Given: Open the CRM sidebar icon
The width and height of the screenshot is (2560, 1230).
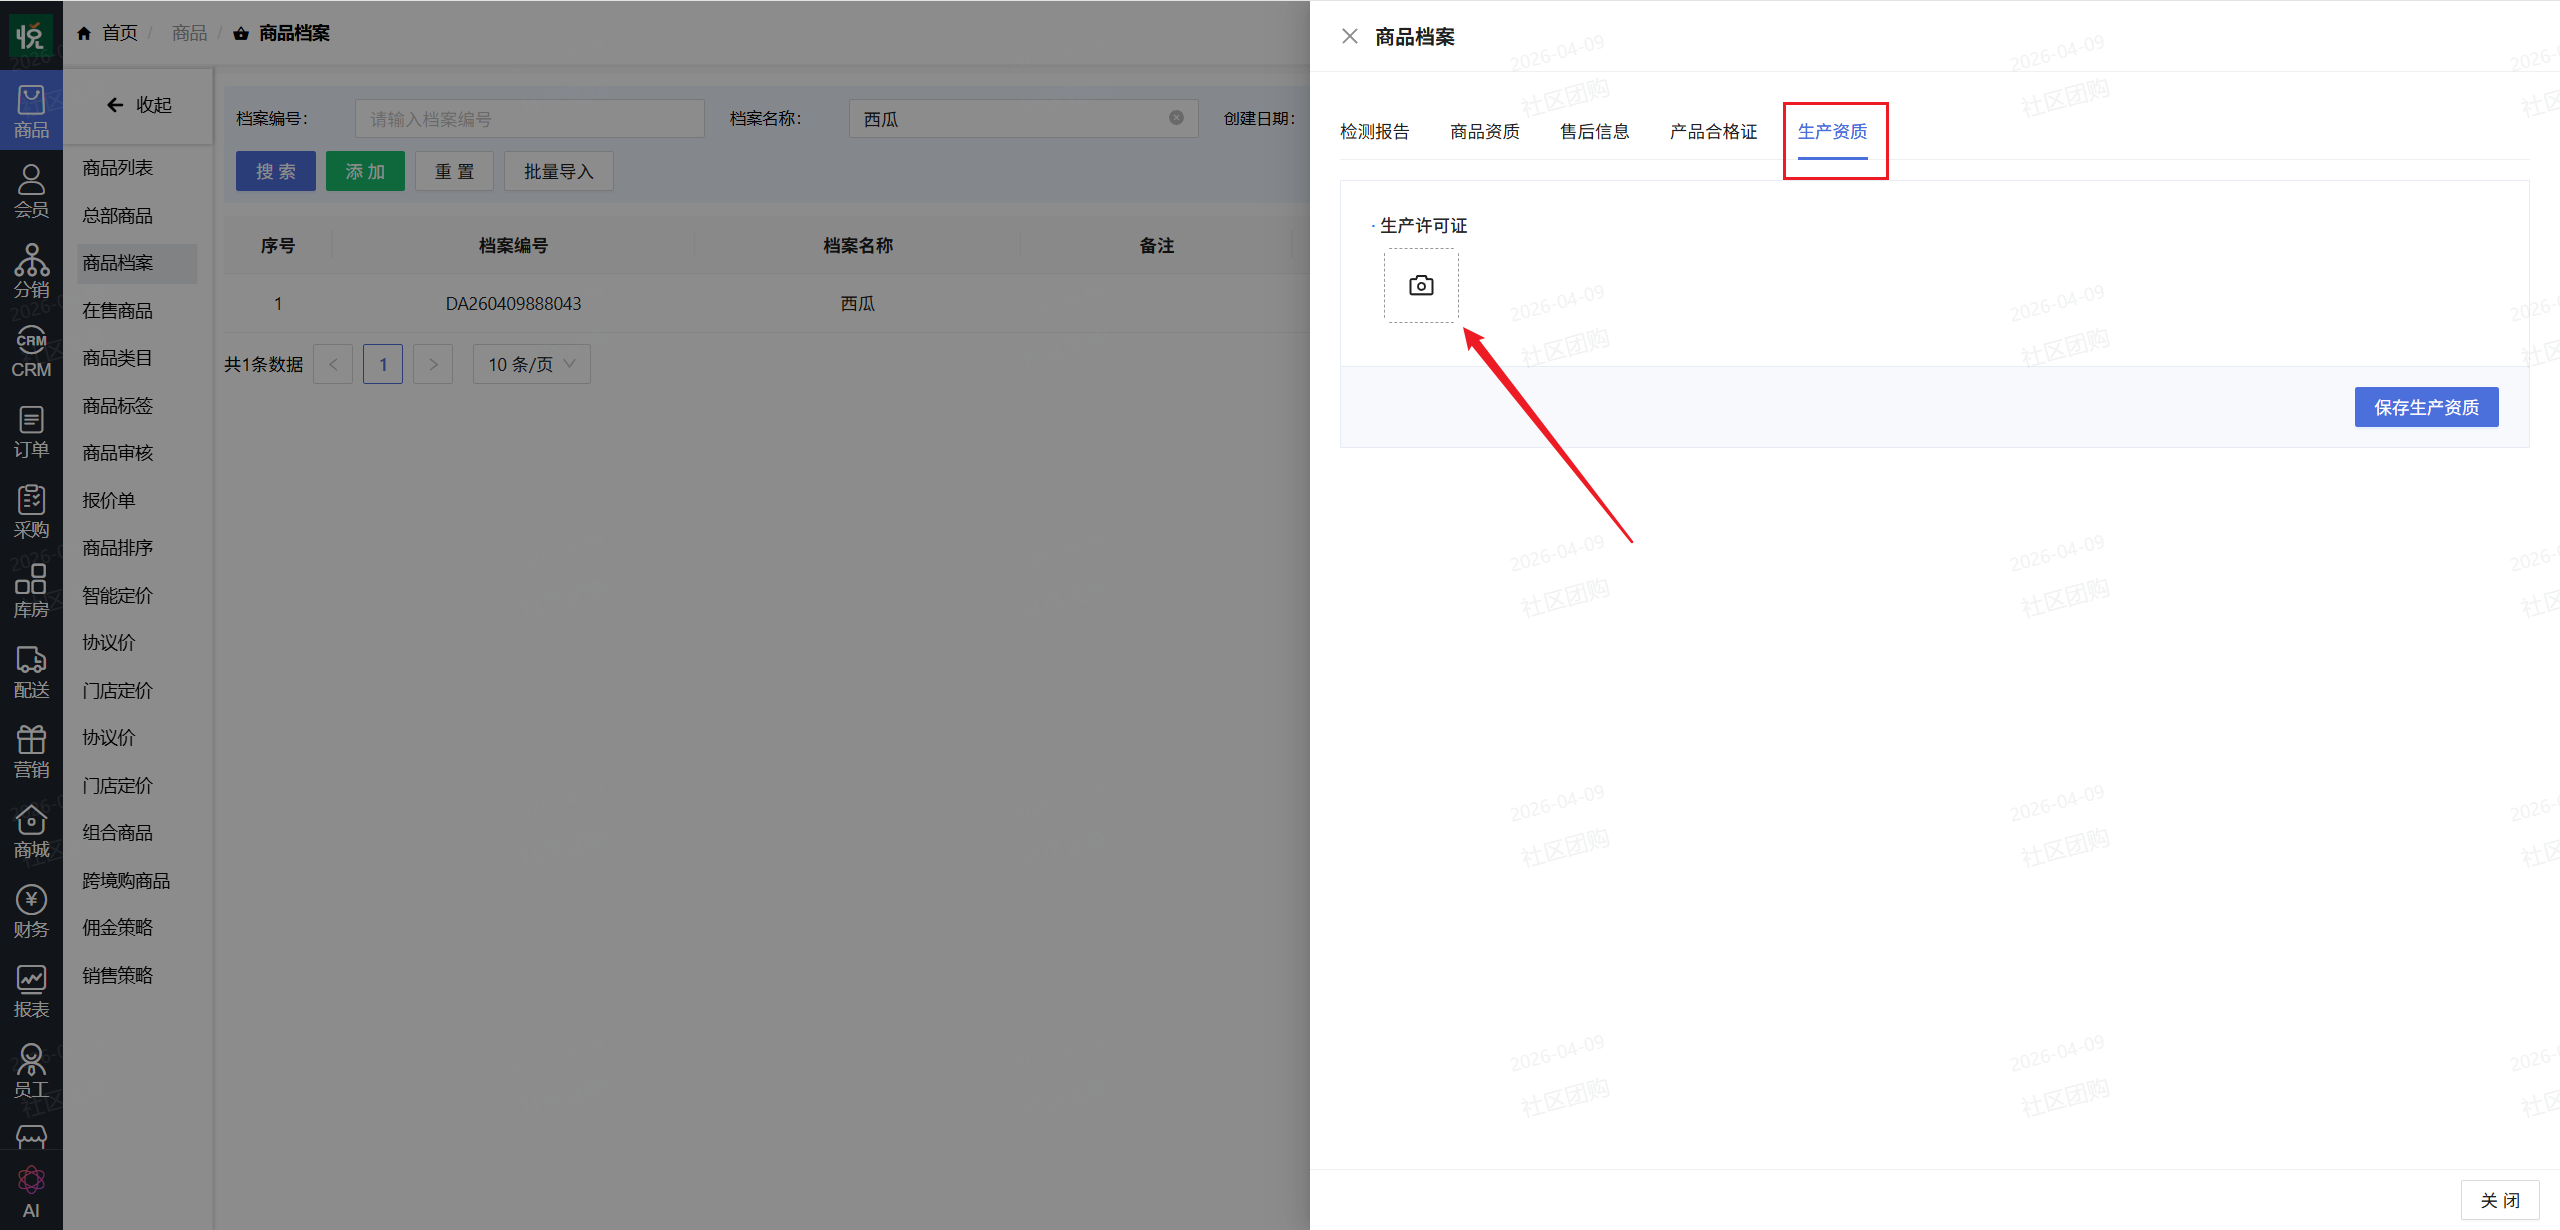Looking at the screenshot, I should (31, 351).
